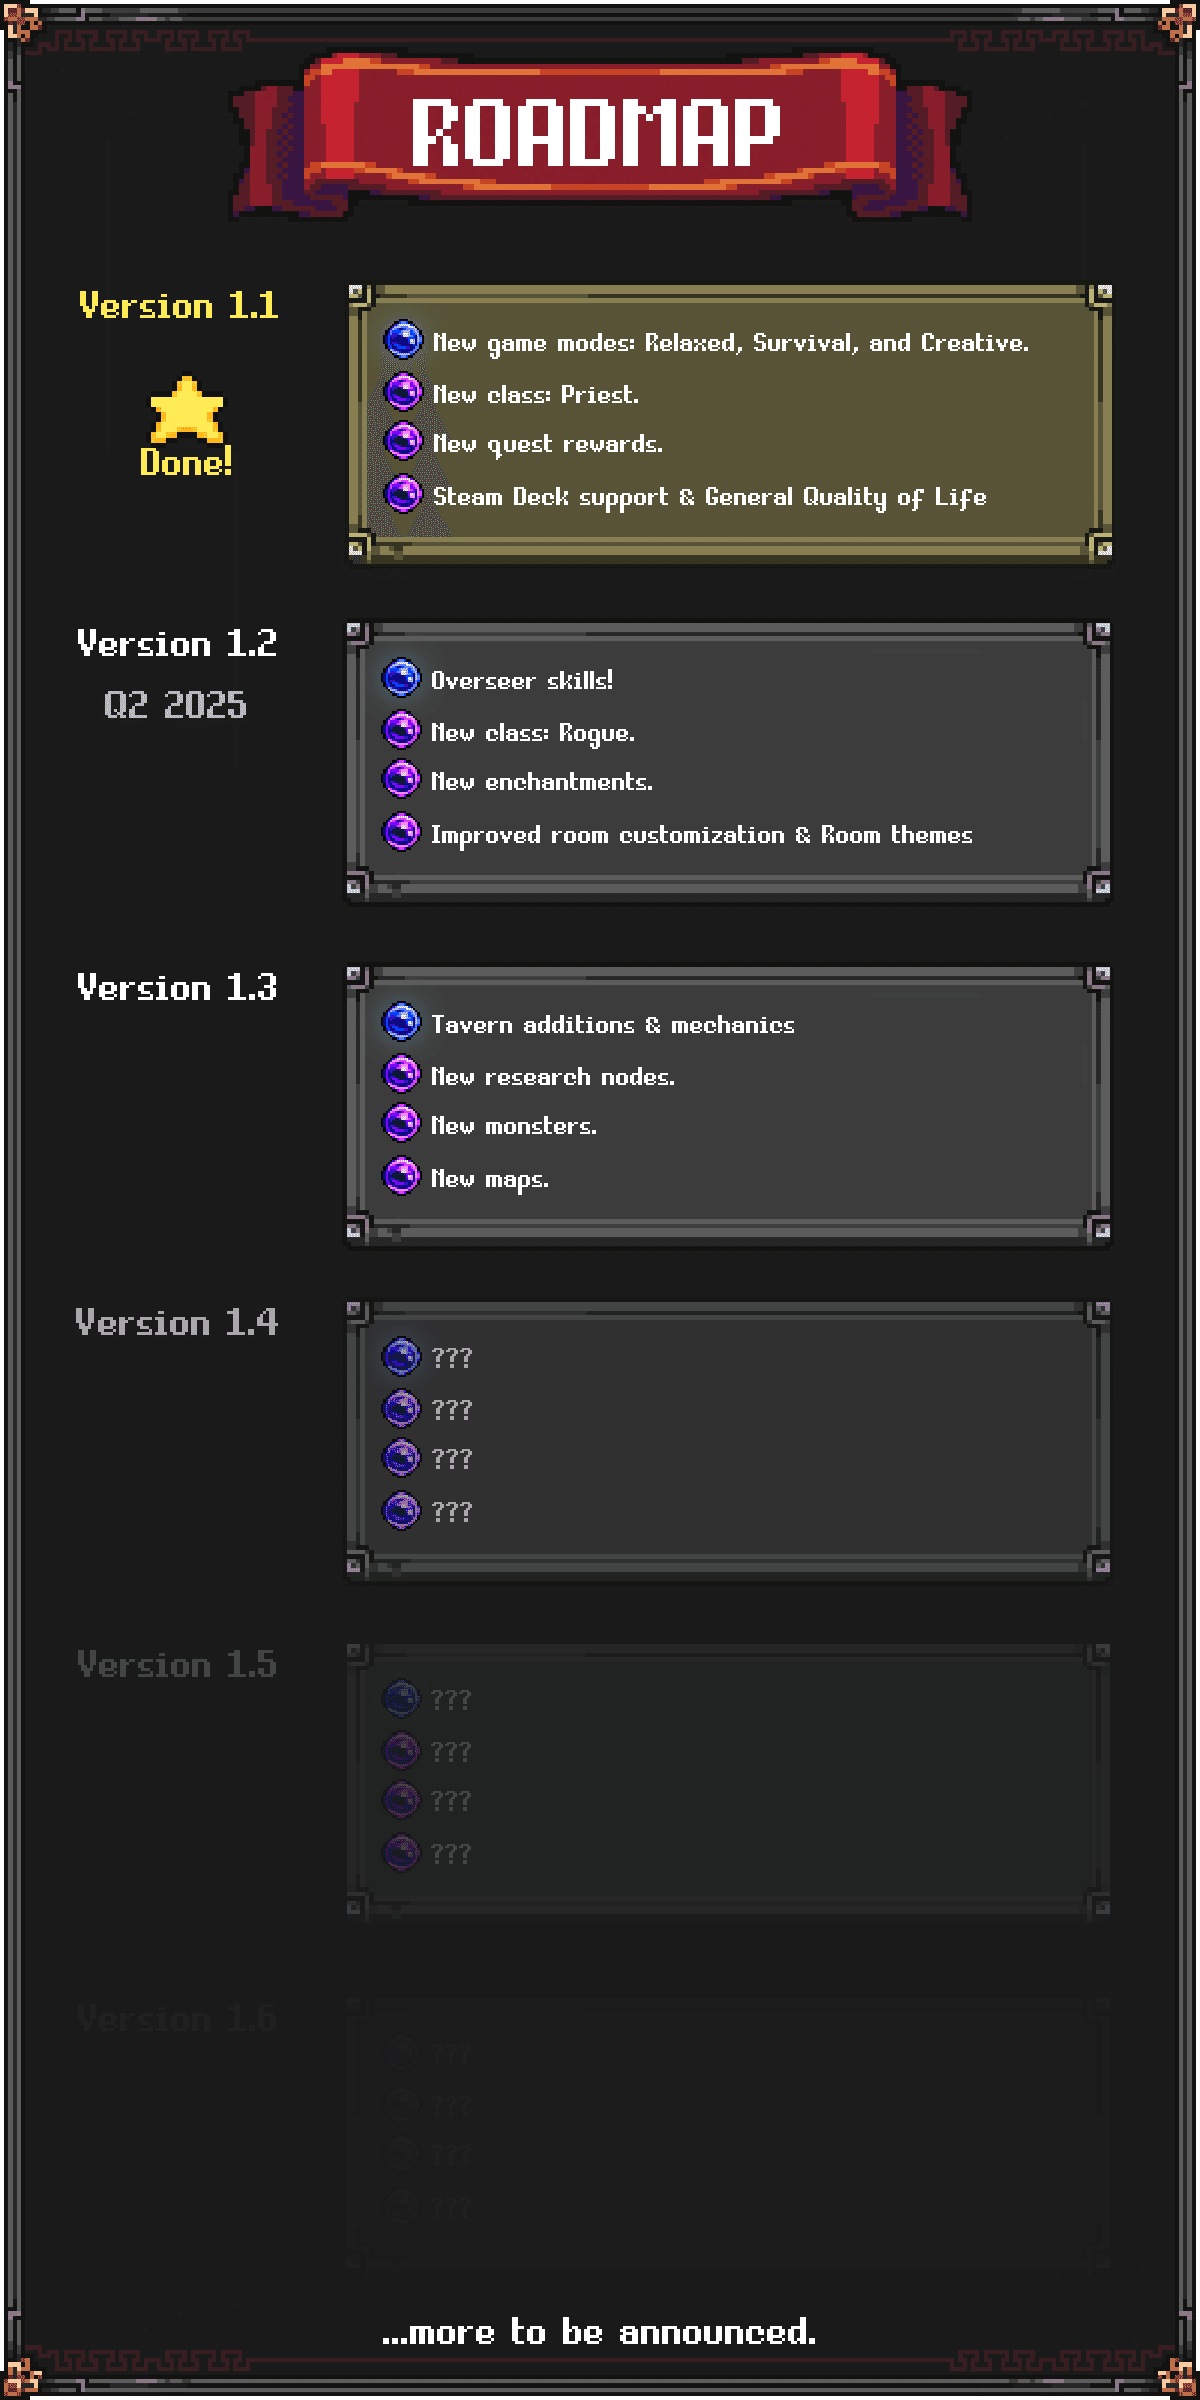Click the text 'New enchantments.'

point(542,782)
